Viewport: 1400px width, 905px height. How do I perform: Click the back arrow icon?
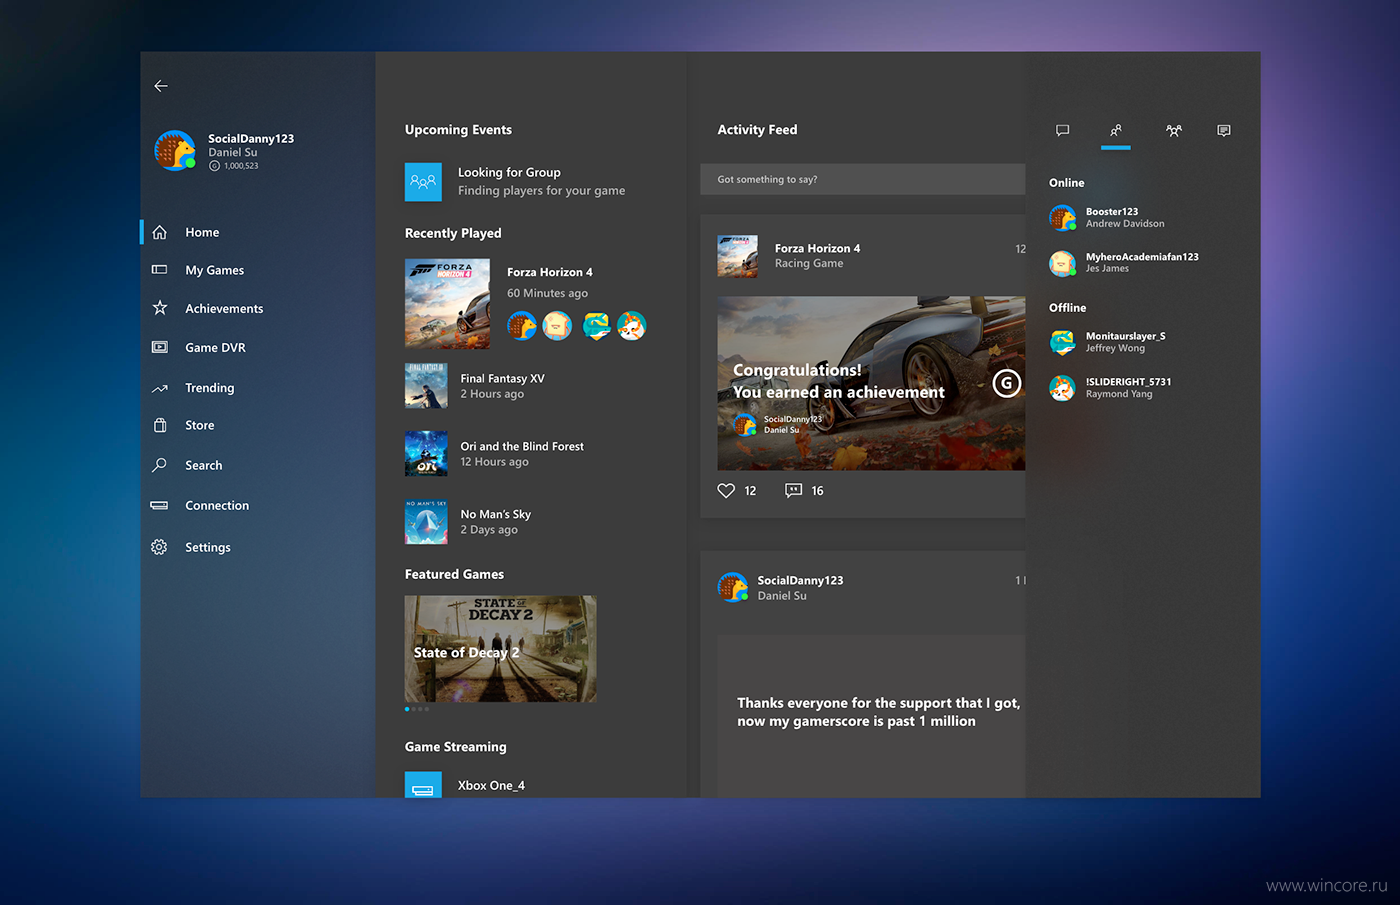pyautogui.click(x=161, y=86)
